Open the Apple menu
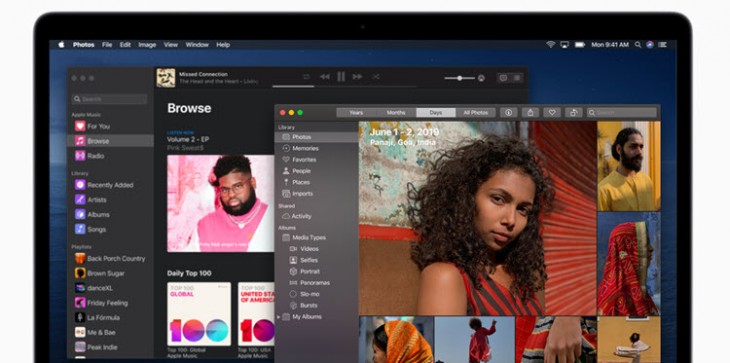730x363 pixels. click(61, 45)
